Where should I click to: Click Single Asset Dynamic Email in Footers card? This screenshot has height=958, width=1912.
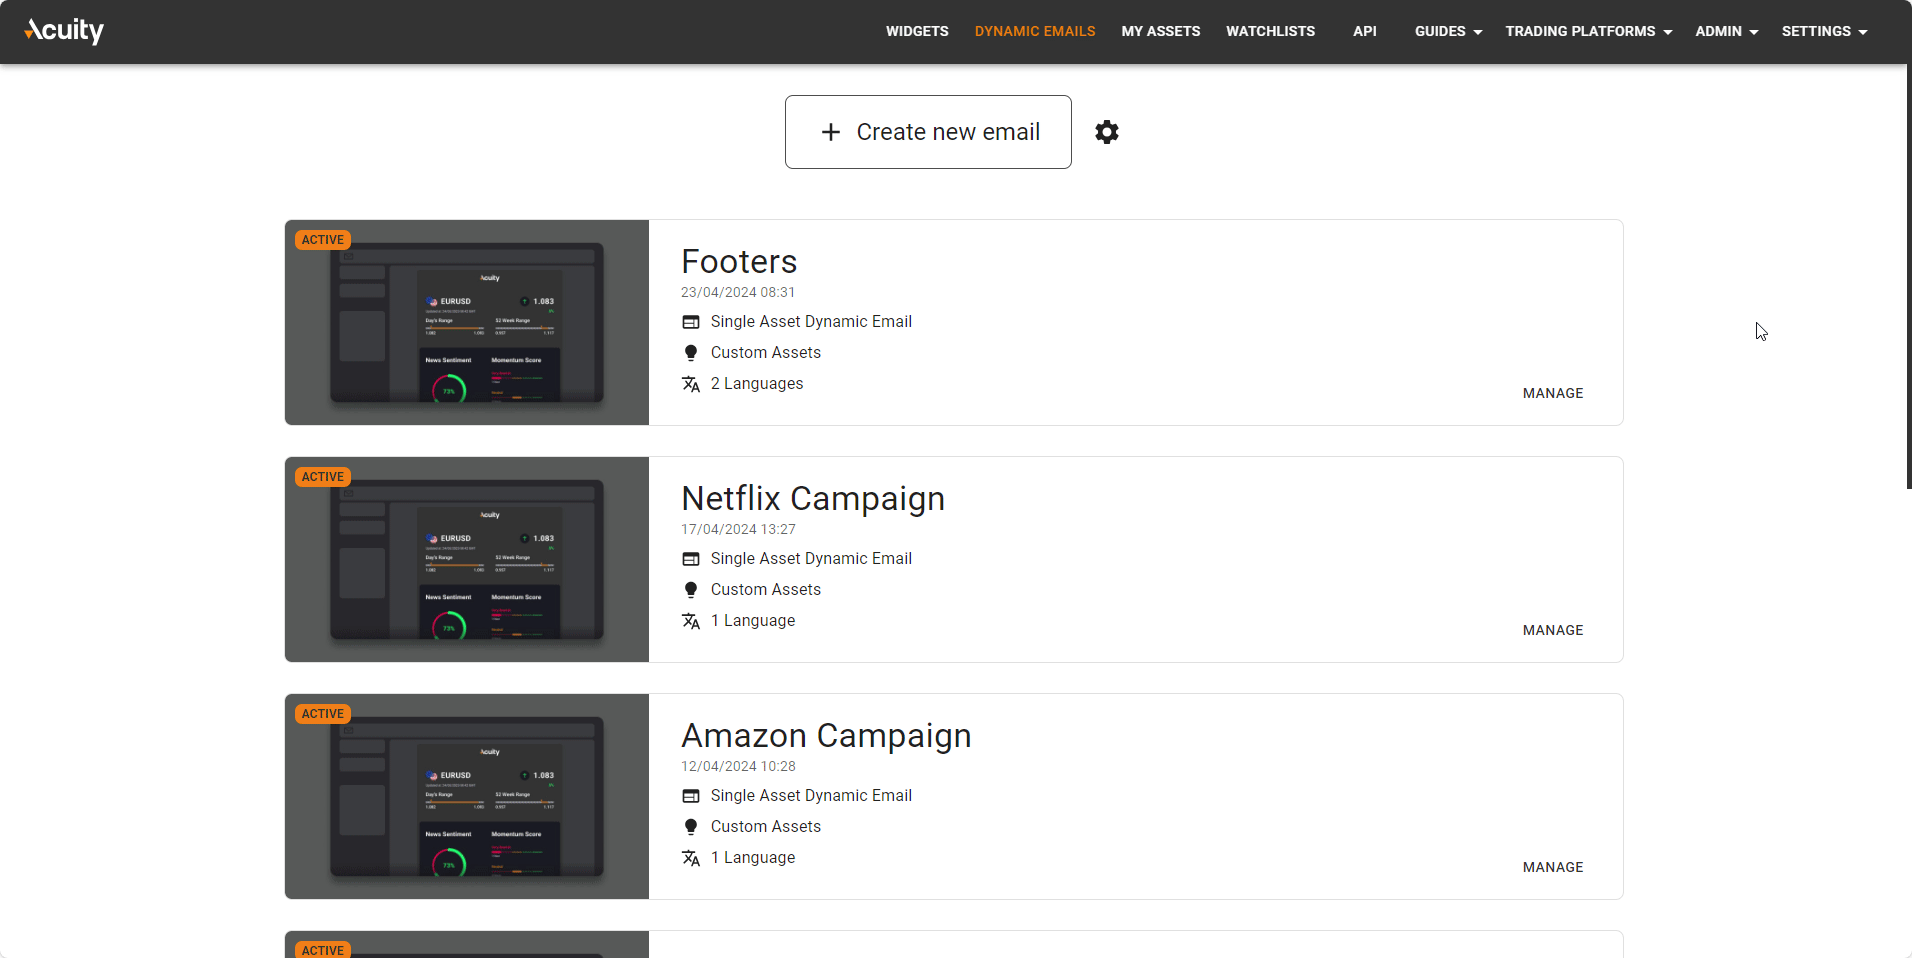(x=811, y=322)
